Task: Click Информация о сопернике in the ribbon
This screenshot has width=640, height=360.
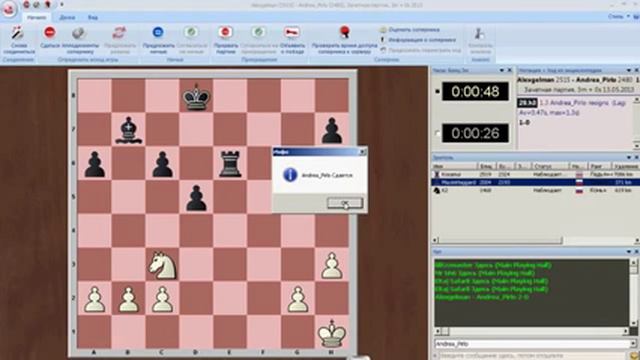Action: pyautogui.click(x=418, y=40)
